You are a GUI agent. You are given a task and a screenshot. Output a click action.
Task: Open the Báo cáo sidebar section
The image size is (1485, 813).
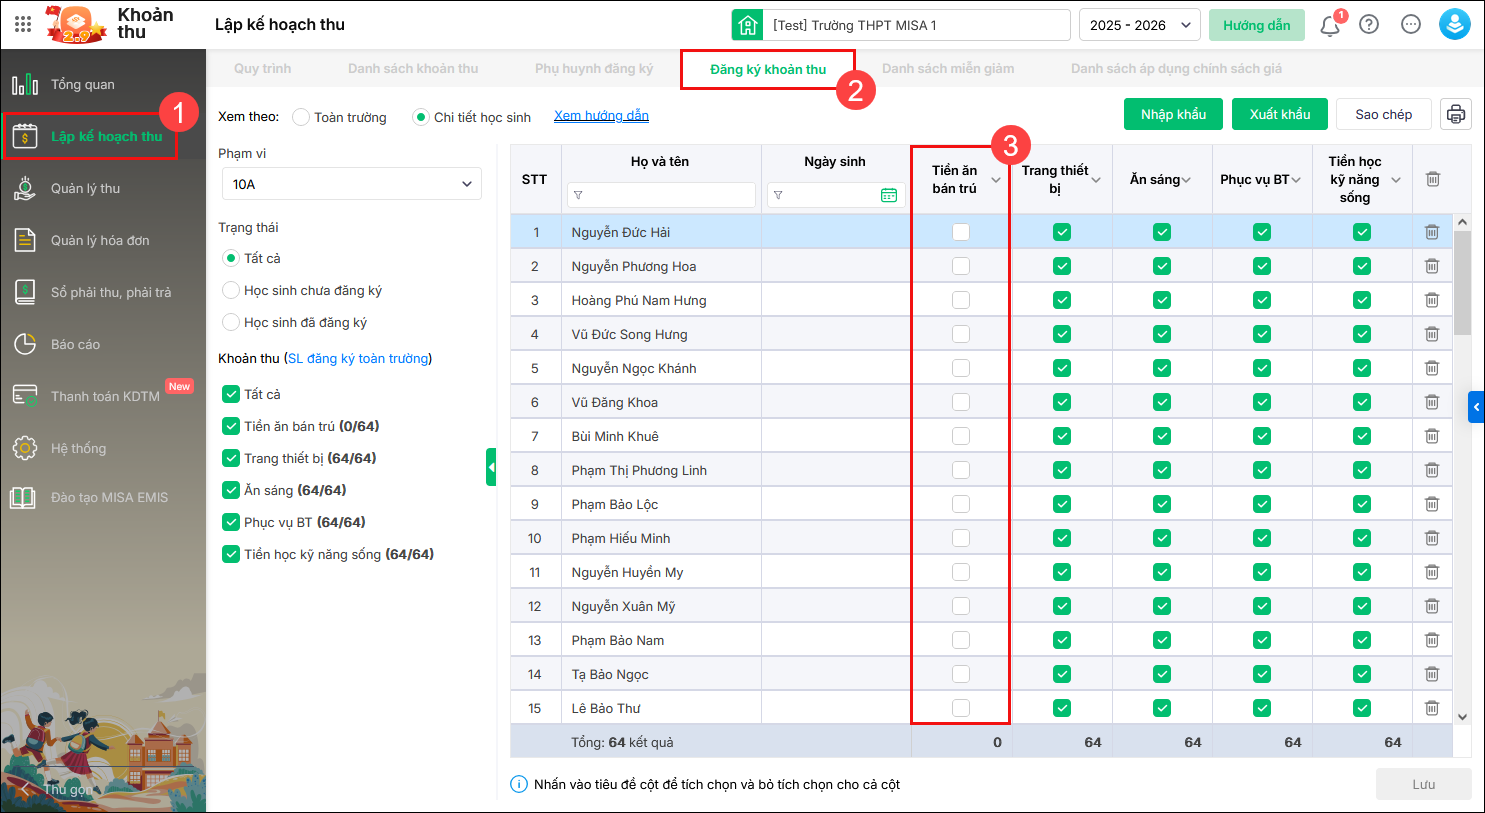[76, 344]
